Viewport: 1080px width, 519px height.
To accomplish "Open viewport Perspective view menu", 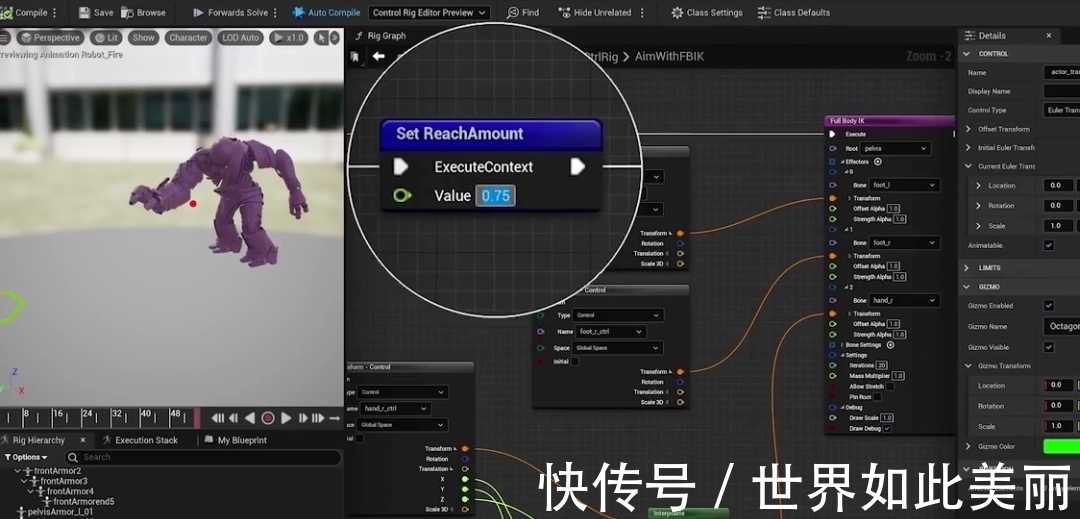I will point(50,38).
